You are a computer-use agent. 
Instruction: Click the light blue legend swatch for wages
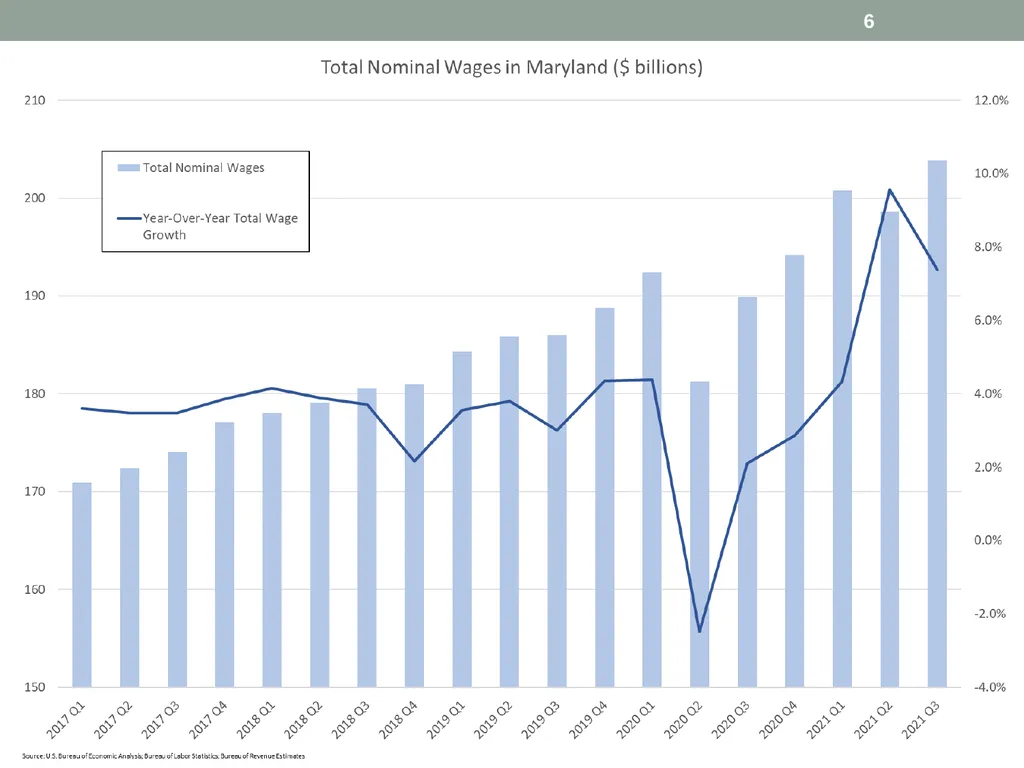pyautogui.click(x=129, y=168)
